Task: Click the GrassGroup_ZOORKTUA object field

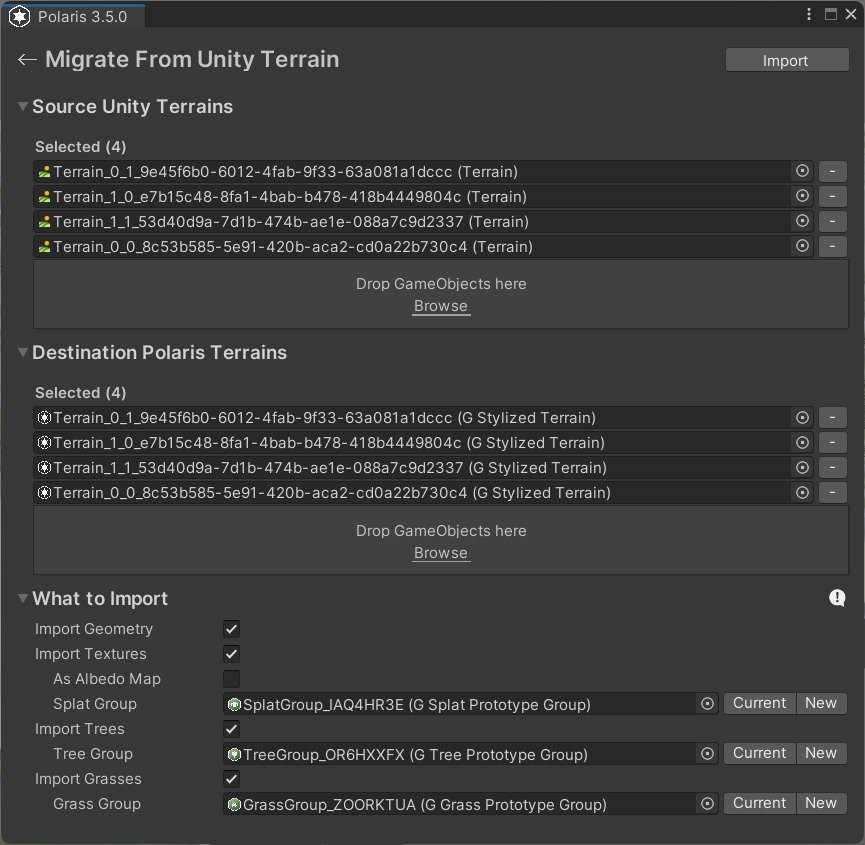Action: click(x=471, y=804)
